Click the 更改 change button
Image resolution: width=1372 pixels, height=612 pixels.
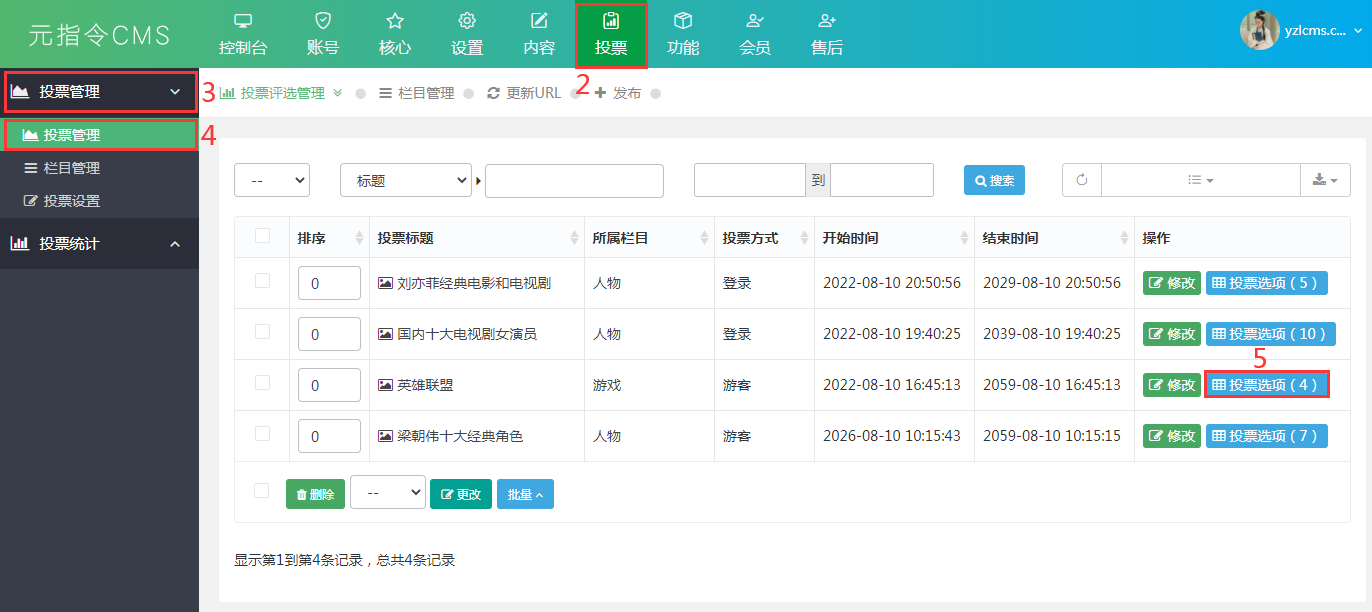pyautogui.click(x=461, y=494)
